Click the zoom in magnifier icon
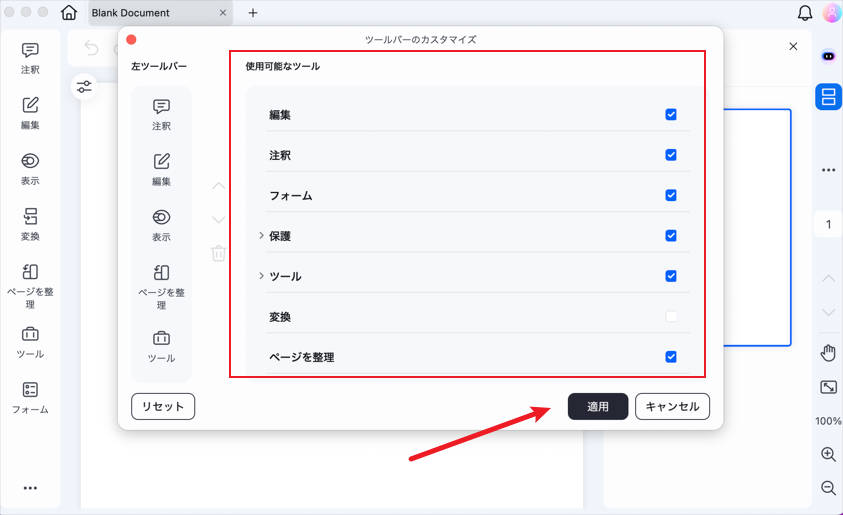The image size is (843, 515). point(828,454)
